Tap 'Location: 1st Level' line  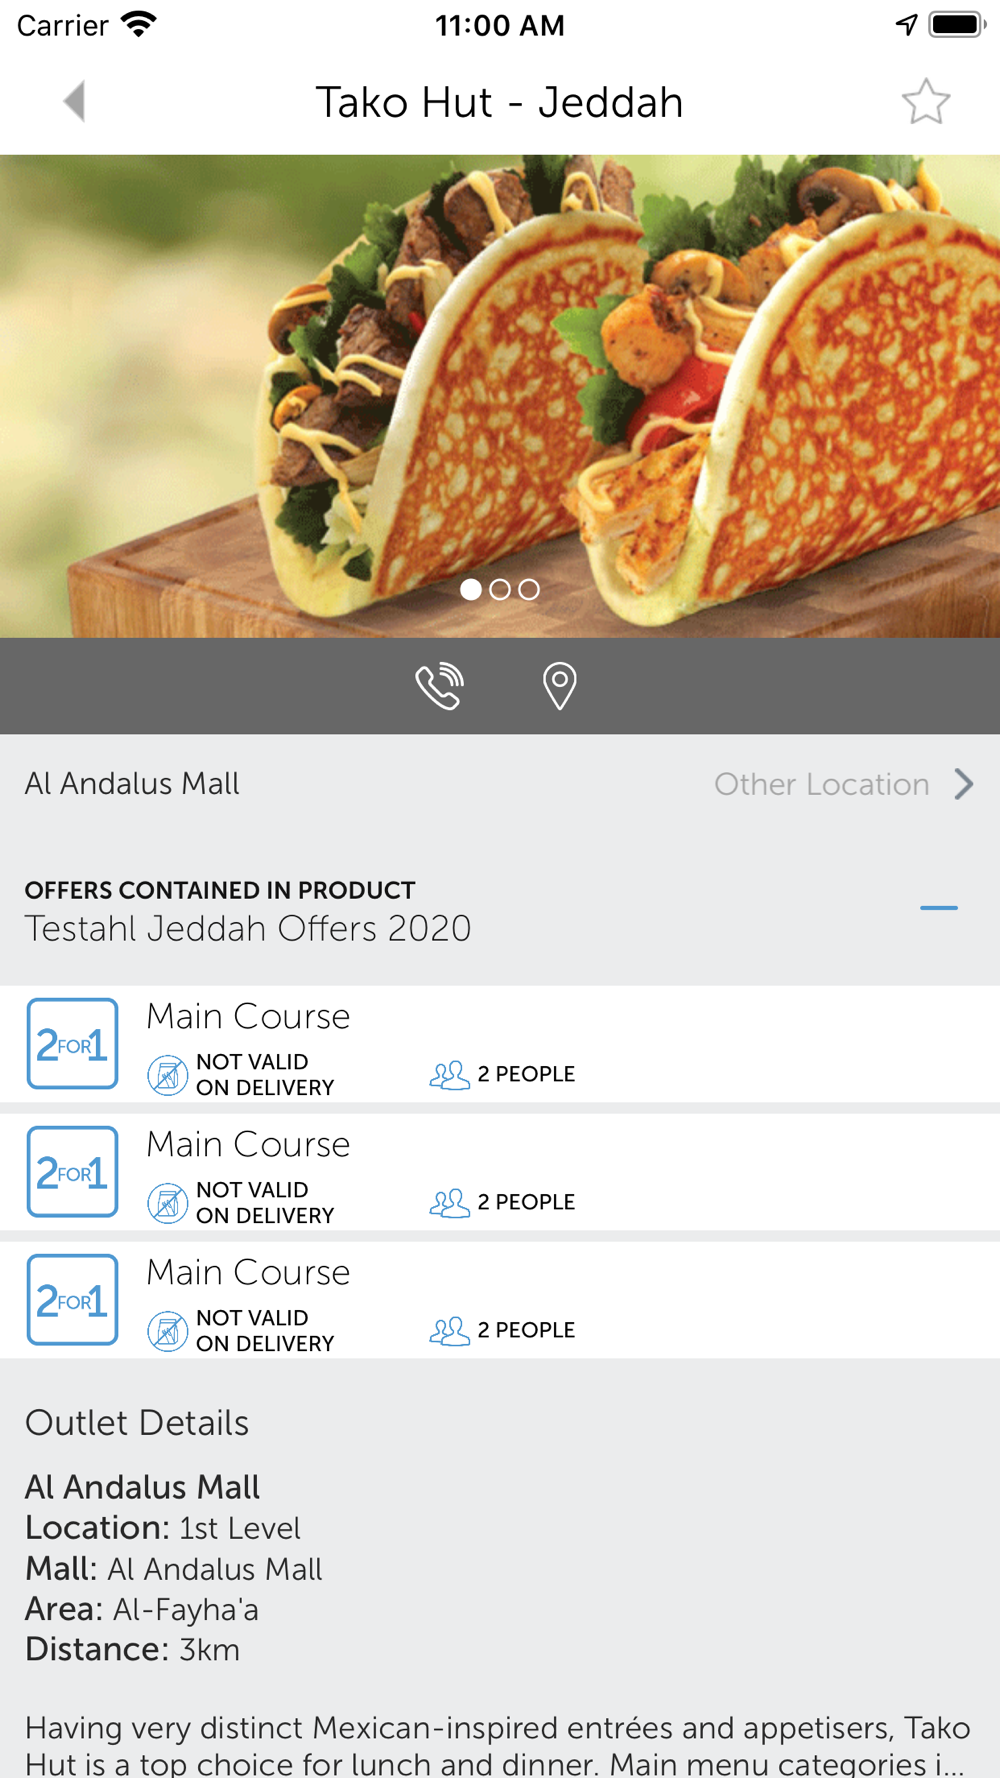[163, 1528]
